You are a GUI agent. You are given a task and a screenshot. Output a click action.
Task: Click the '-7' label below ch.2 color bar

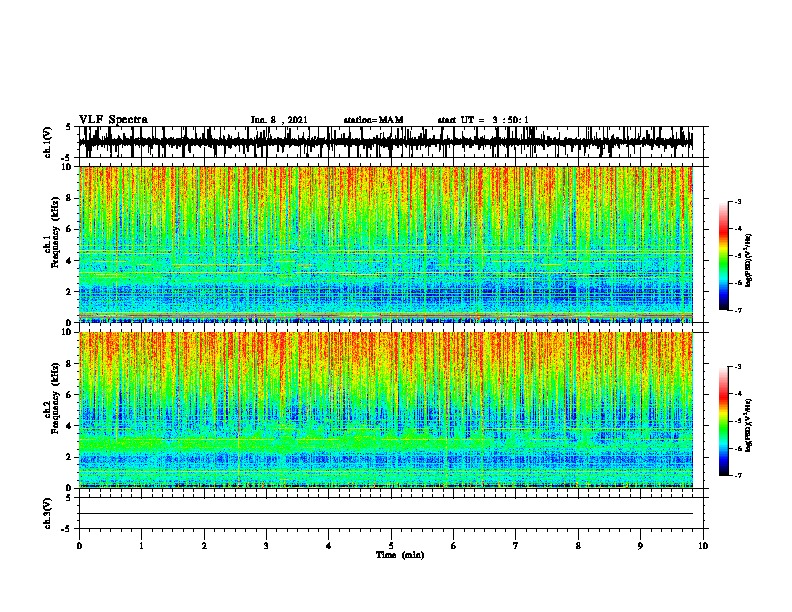pos(737,476)
